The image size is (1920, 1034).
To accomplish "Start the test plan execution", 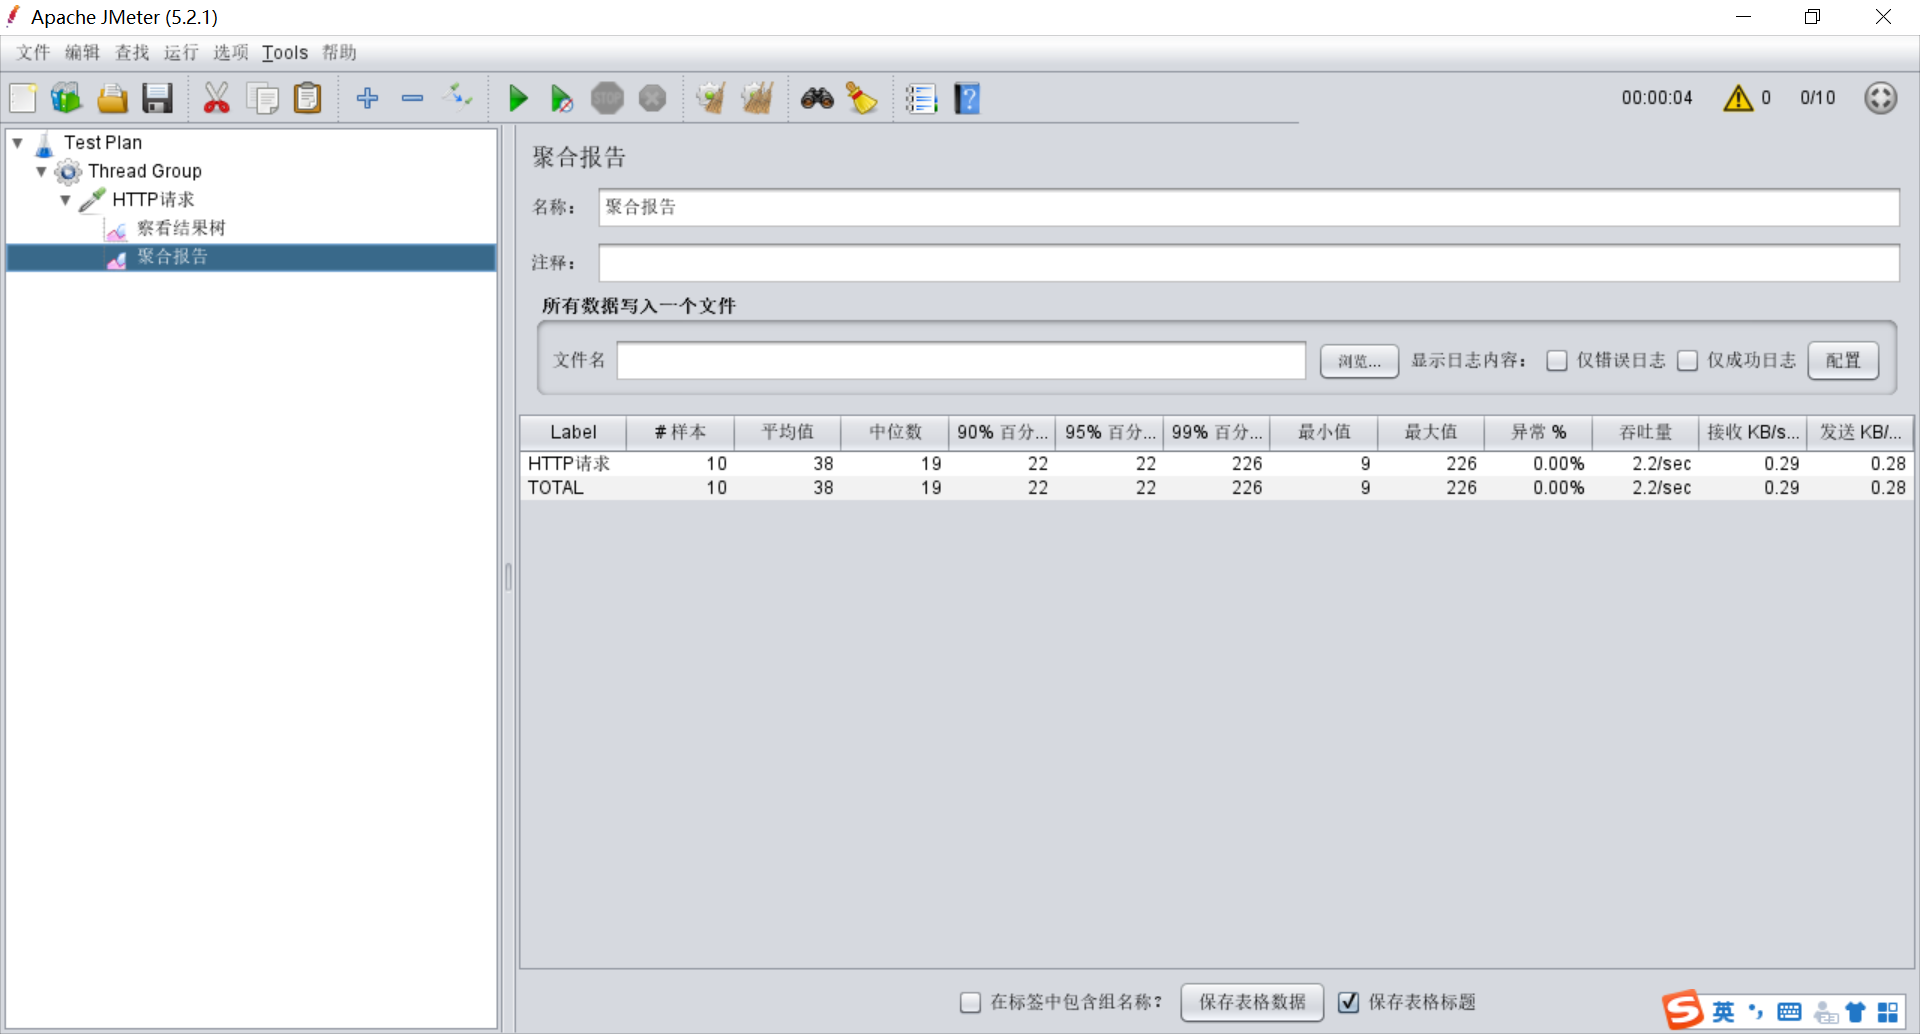I will click(518, 98).
